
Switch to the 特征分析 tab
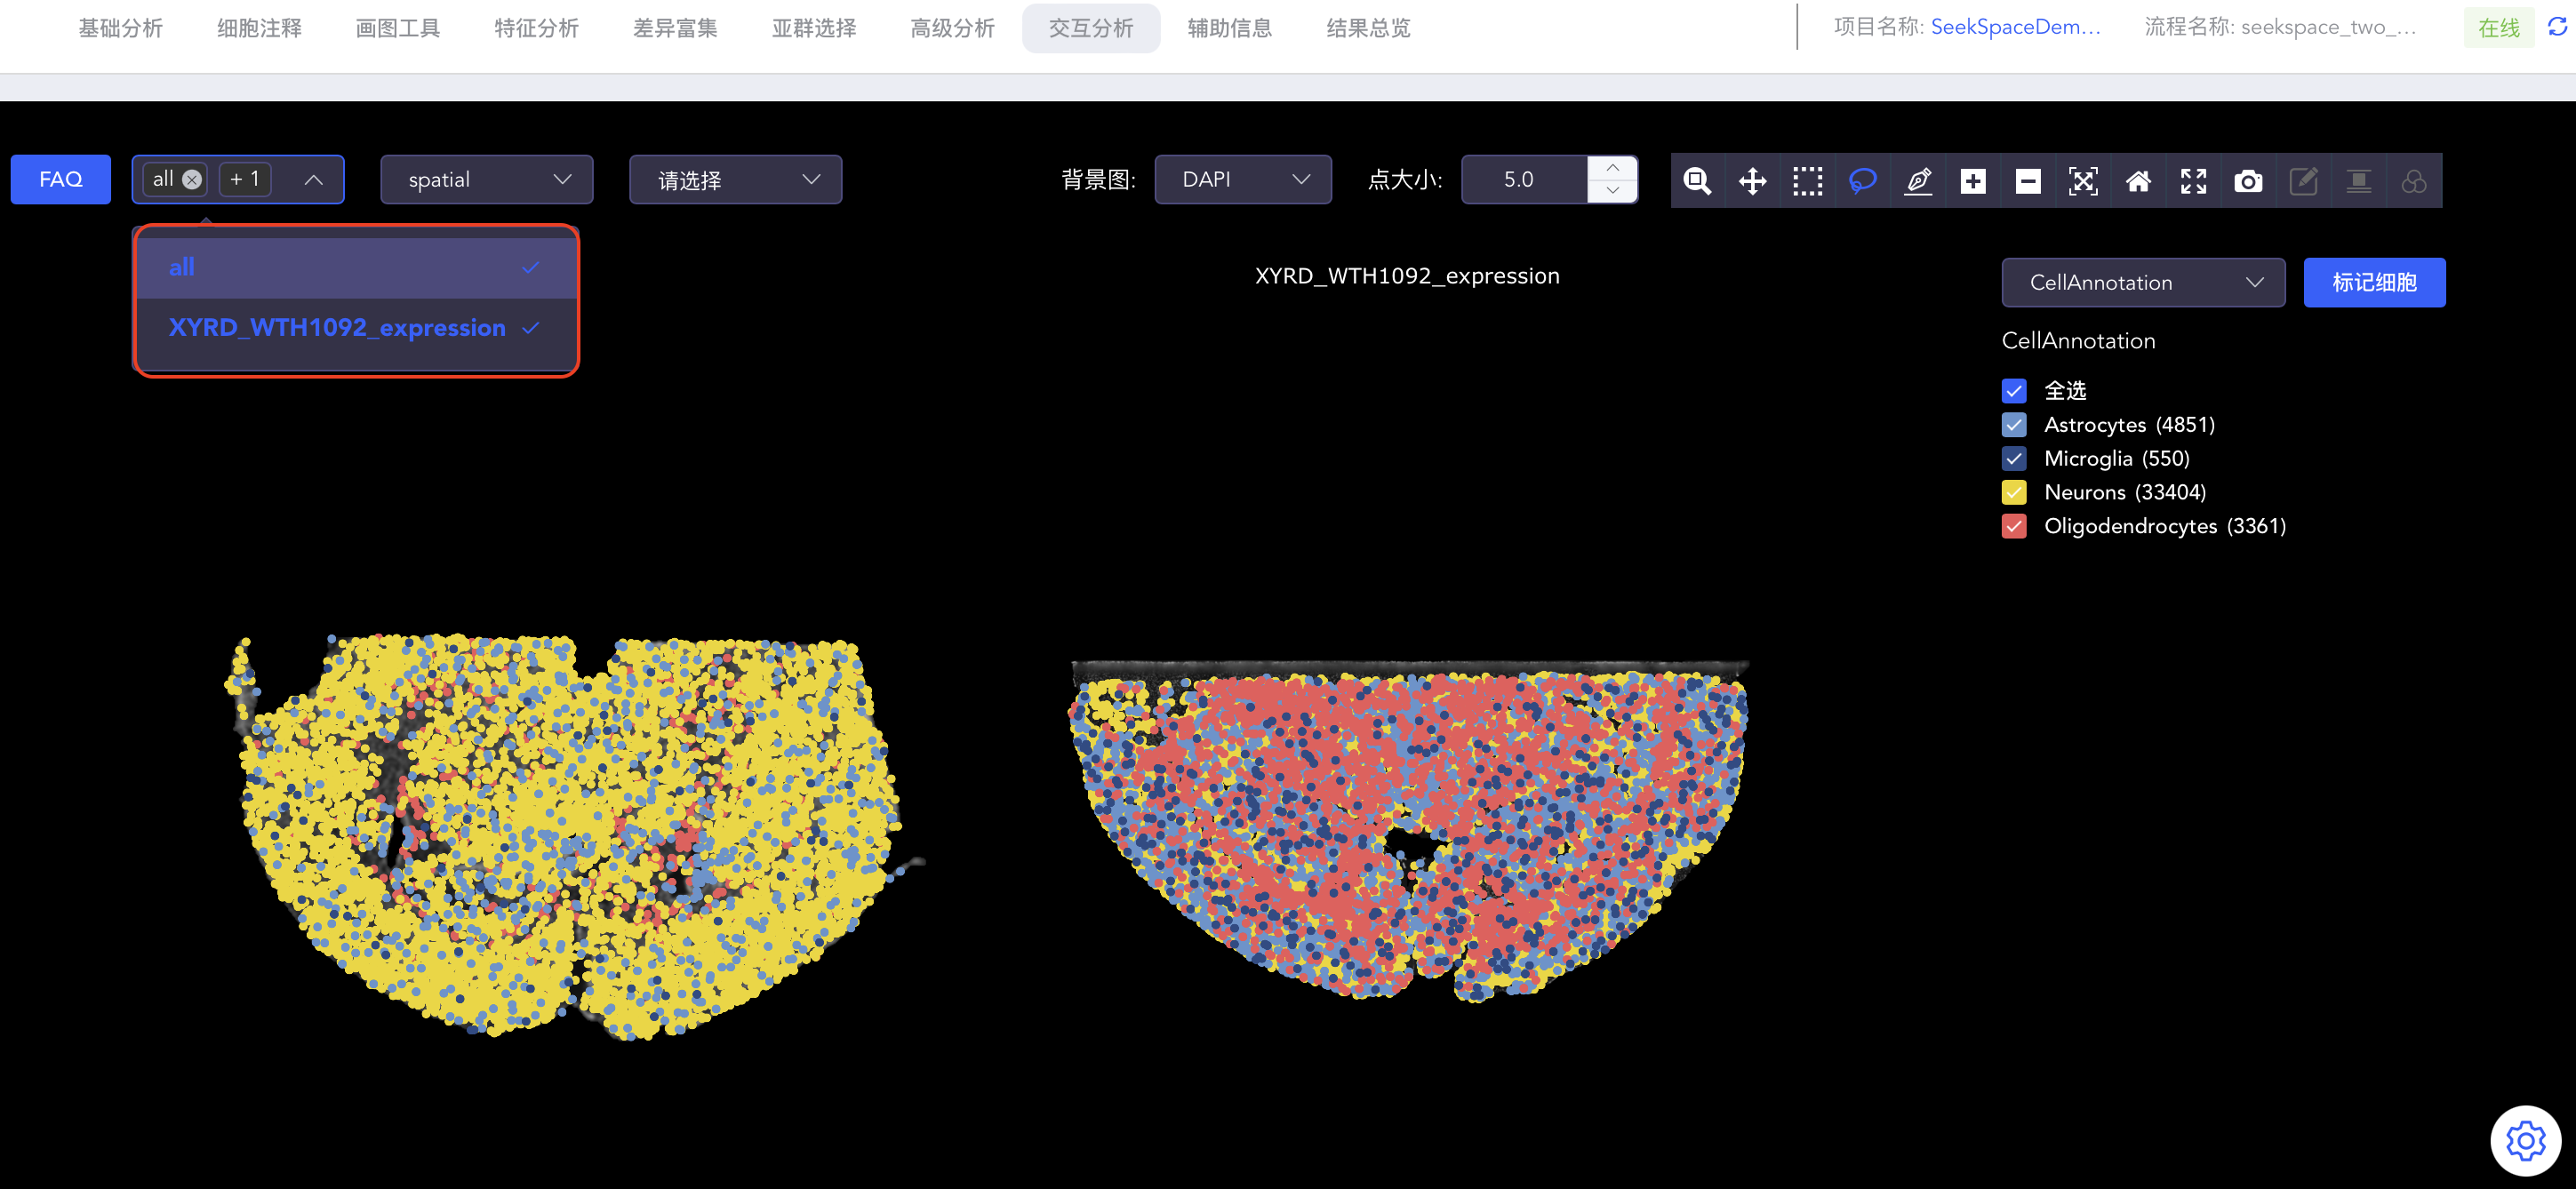click(x=536, y=28)
